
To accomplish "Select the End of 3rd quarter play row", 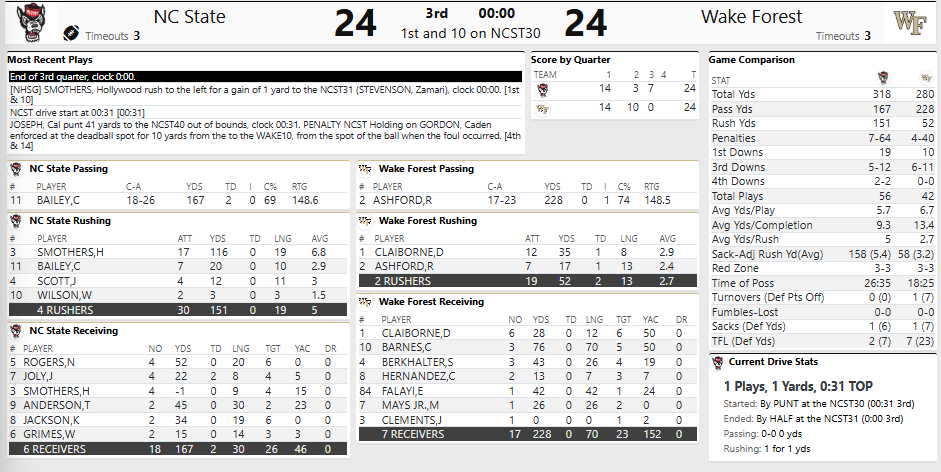I will pos(265,77).
